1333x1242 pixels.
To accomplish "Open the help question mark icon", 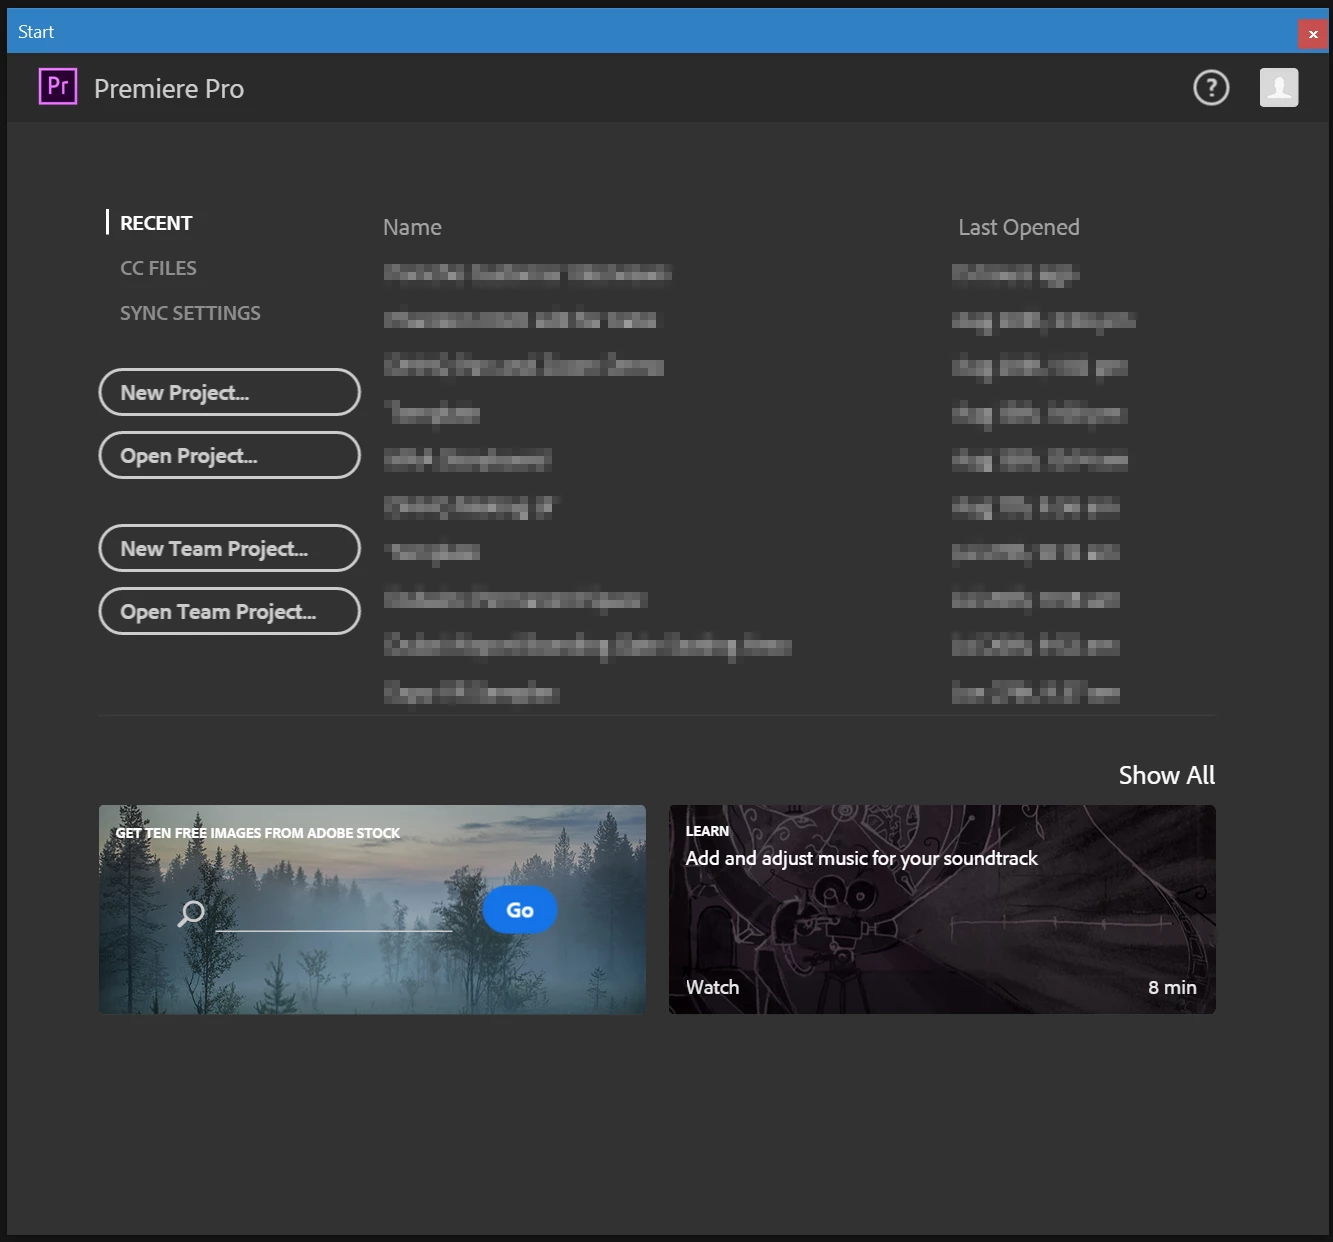I will point(1211,88).
